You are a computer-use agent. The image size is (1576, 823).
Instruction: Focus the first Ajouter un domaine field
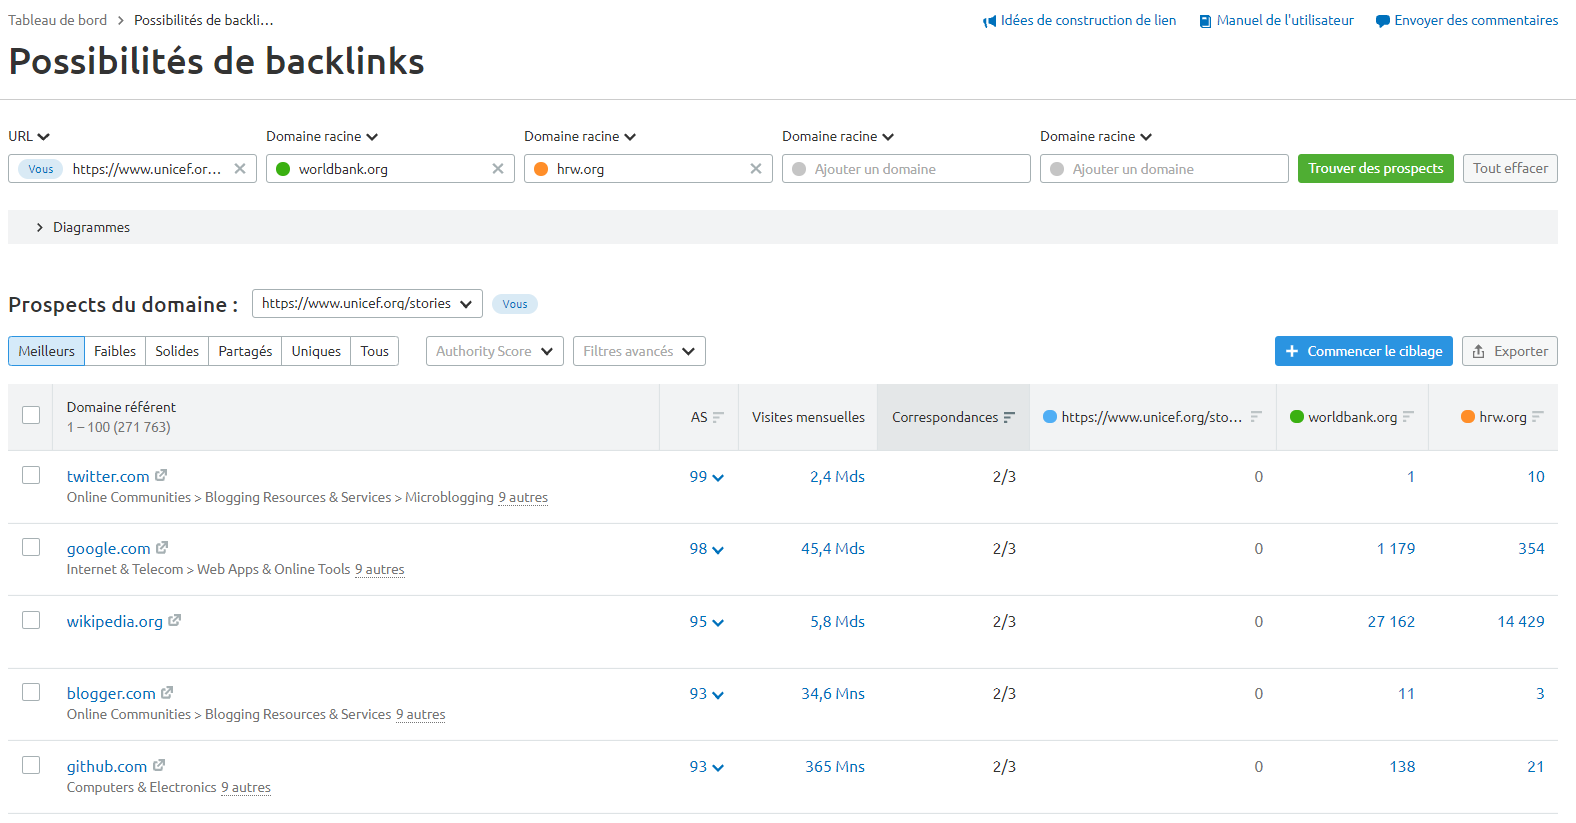pyautogui.click(x=906, y=169)
